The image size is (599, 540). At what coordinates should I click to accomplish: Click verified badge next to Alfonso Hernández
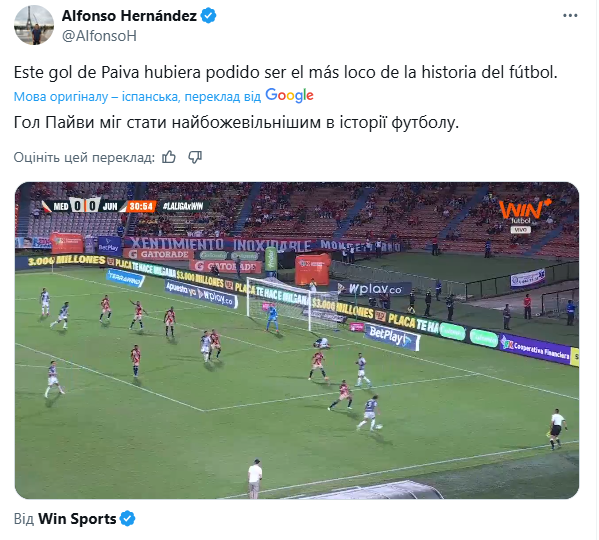pyautogui.click(x=208, y=16)
